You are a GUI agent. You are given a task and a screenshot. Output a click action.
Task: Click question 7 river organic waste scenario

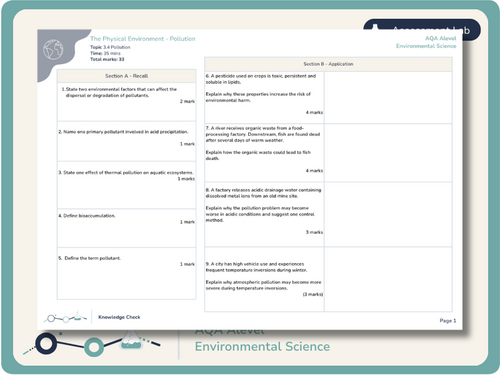coord(263,134)
